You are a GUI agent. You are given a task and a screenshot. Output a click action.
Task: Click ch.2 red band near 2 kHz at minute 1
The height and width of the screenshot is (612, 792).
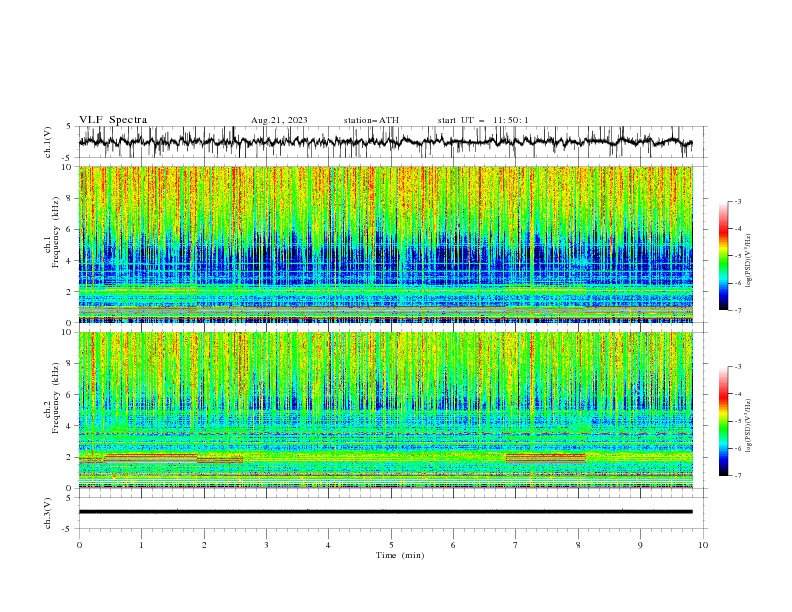[x=151, y=456]
